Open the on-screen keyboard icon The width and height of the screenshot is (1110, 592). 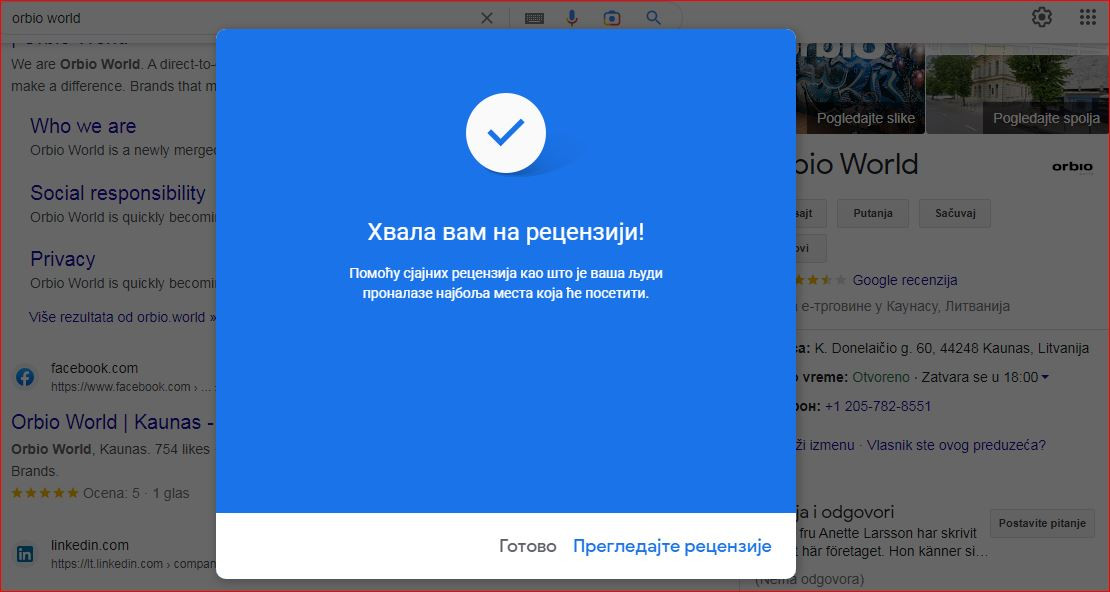pyautogui.click(x=534, y=18)
